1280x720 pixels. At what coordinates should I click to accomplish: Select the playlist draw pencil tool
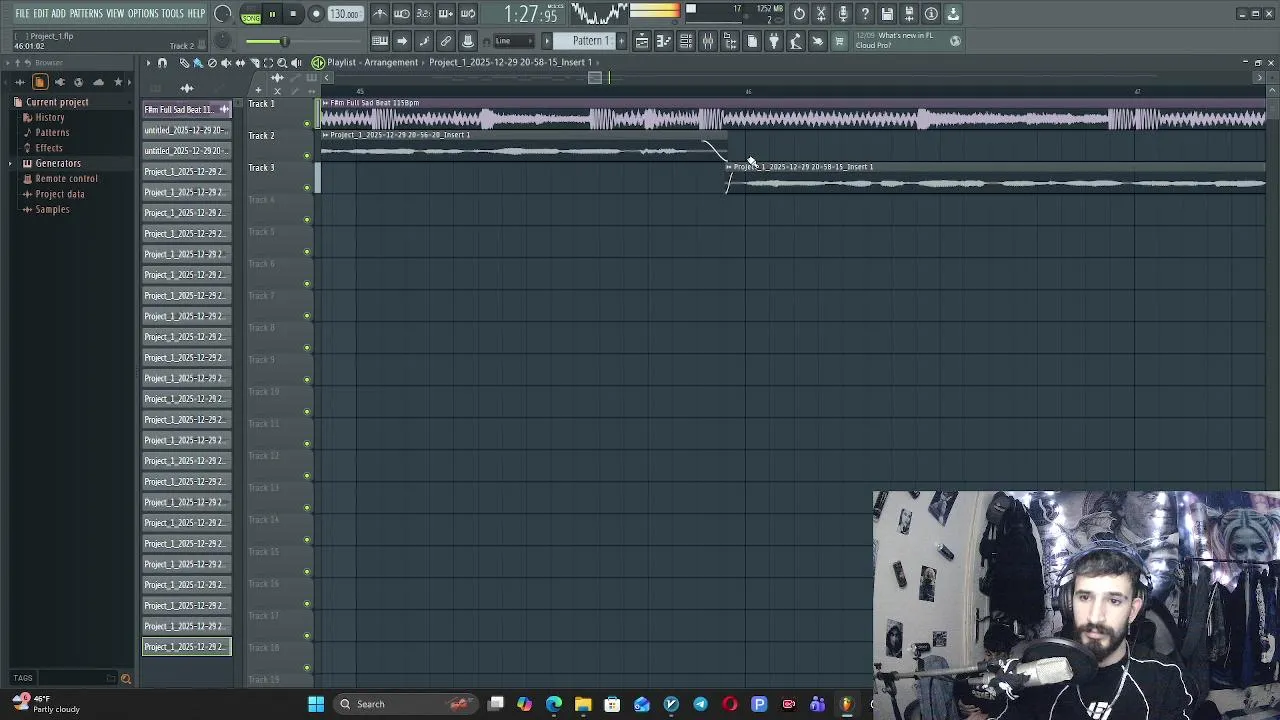click(x=184, y=63)
